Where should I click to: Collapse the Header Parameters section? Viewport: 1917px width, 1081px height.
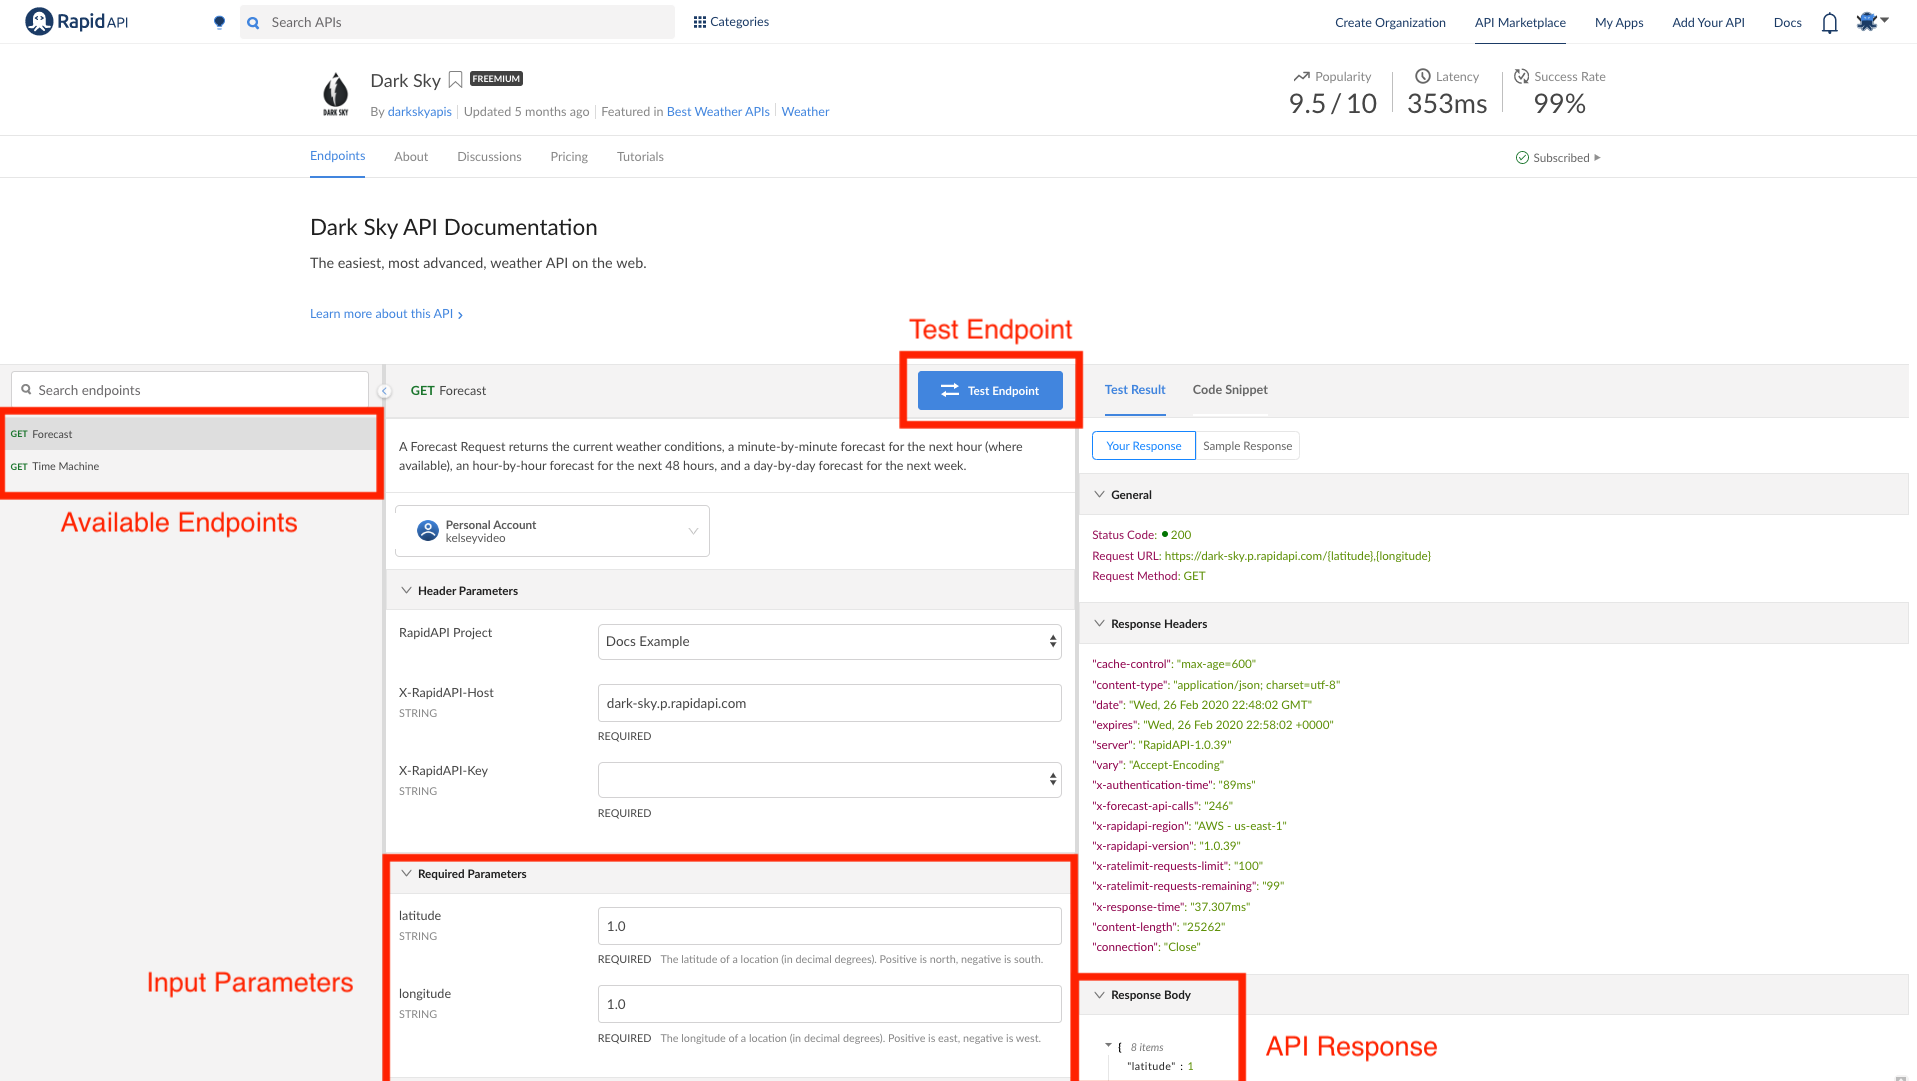point(407,591)
